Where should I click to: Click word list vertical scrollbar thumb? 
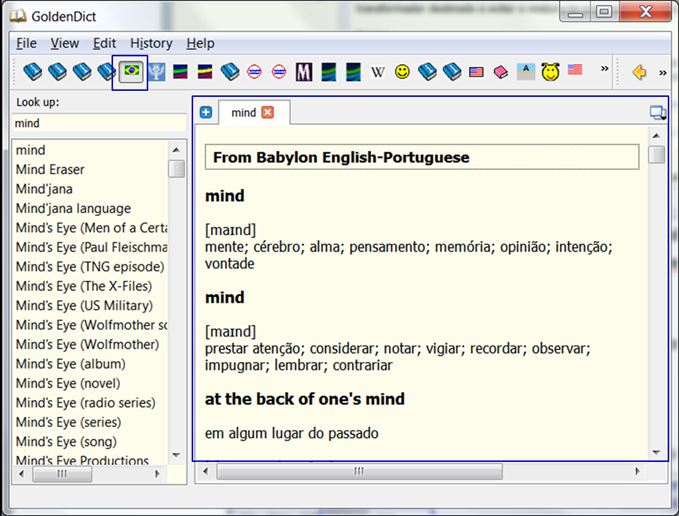coord(176,169)
